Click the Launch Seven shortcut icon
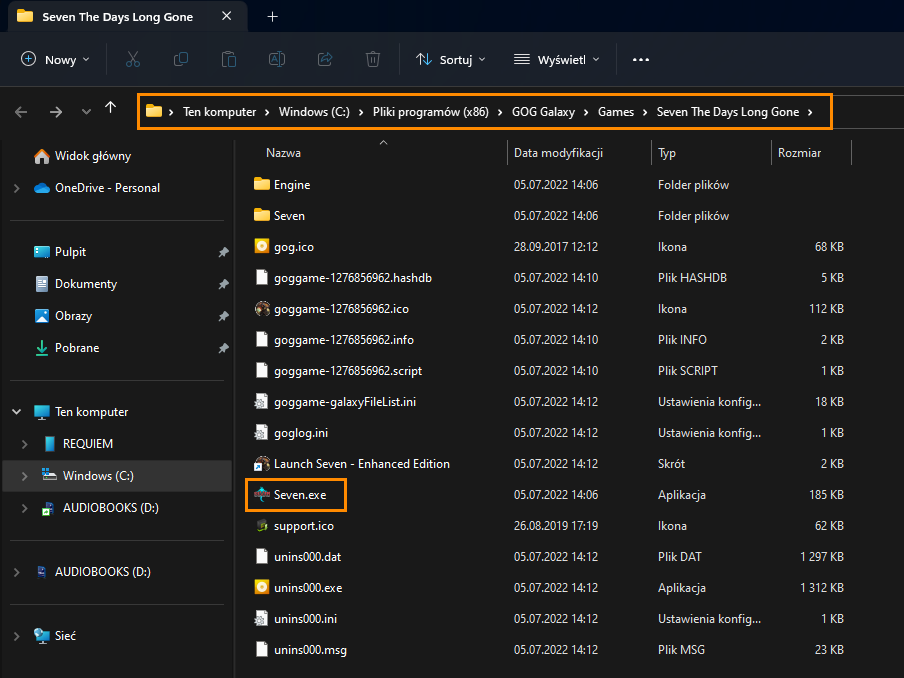 click(x=262, y=464)
